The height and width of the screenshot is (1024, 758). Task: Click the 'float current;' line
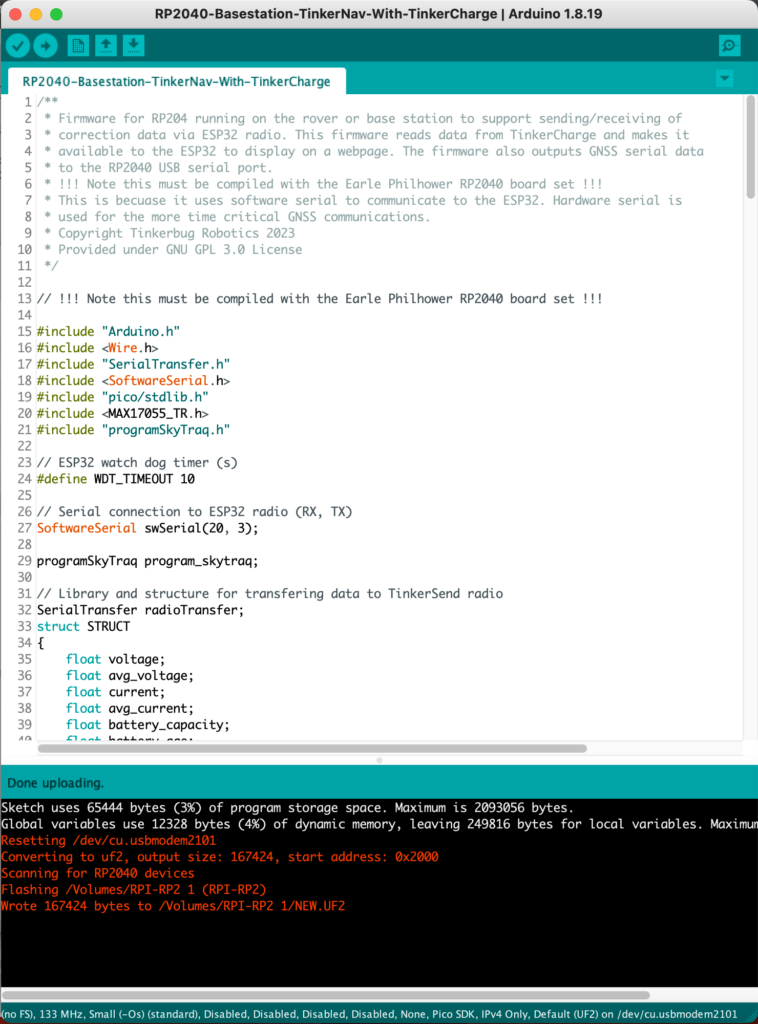point(116,692)
